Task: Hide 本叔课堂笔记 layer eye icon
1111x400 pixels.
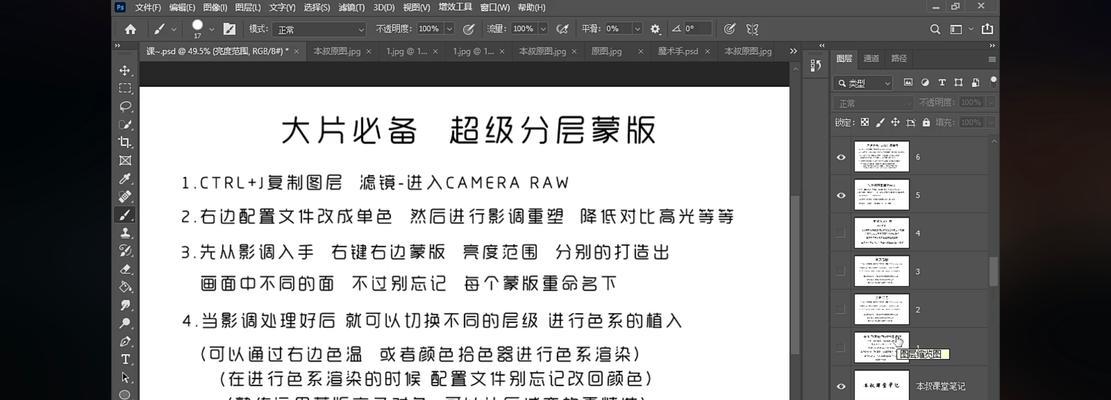Action: click(x=841, y=386)
